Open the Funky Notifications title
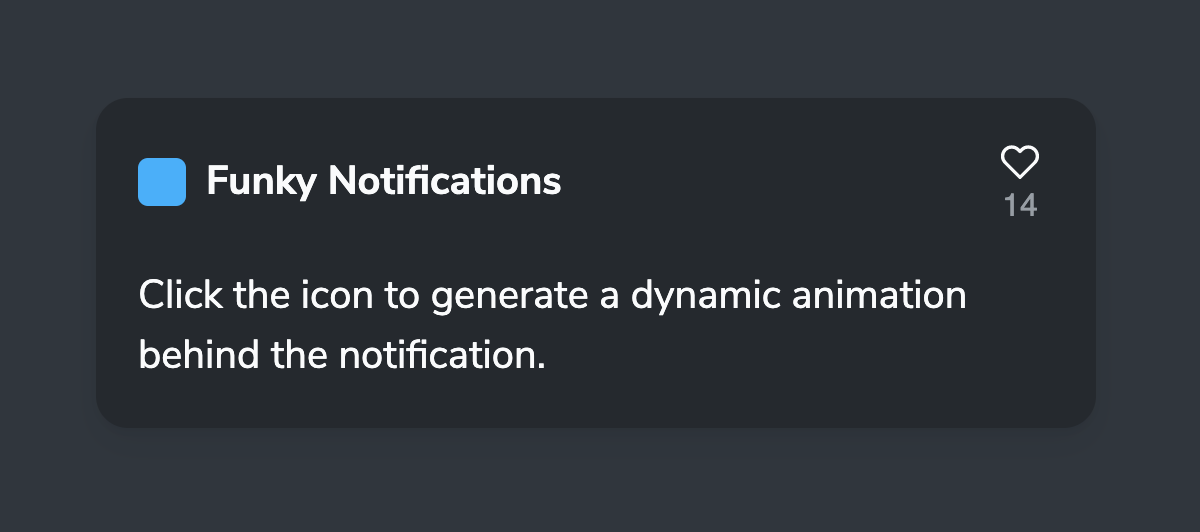1200x532 pixels. (x=383, y=182)
